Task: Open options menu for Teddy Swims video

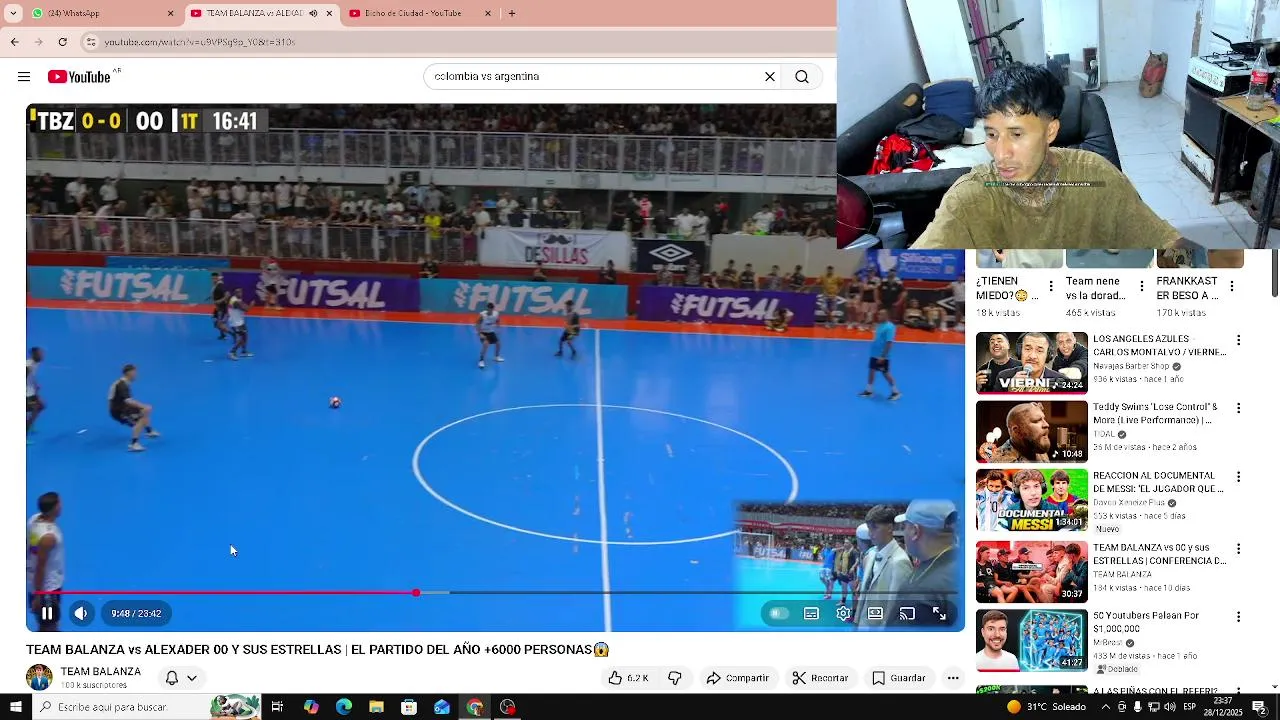Action: click(x=1238, y=409)
